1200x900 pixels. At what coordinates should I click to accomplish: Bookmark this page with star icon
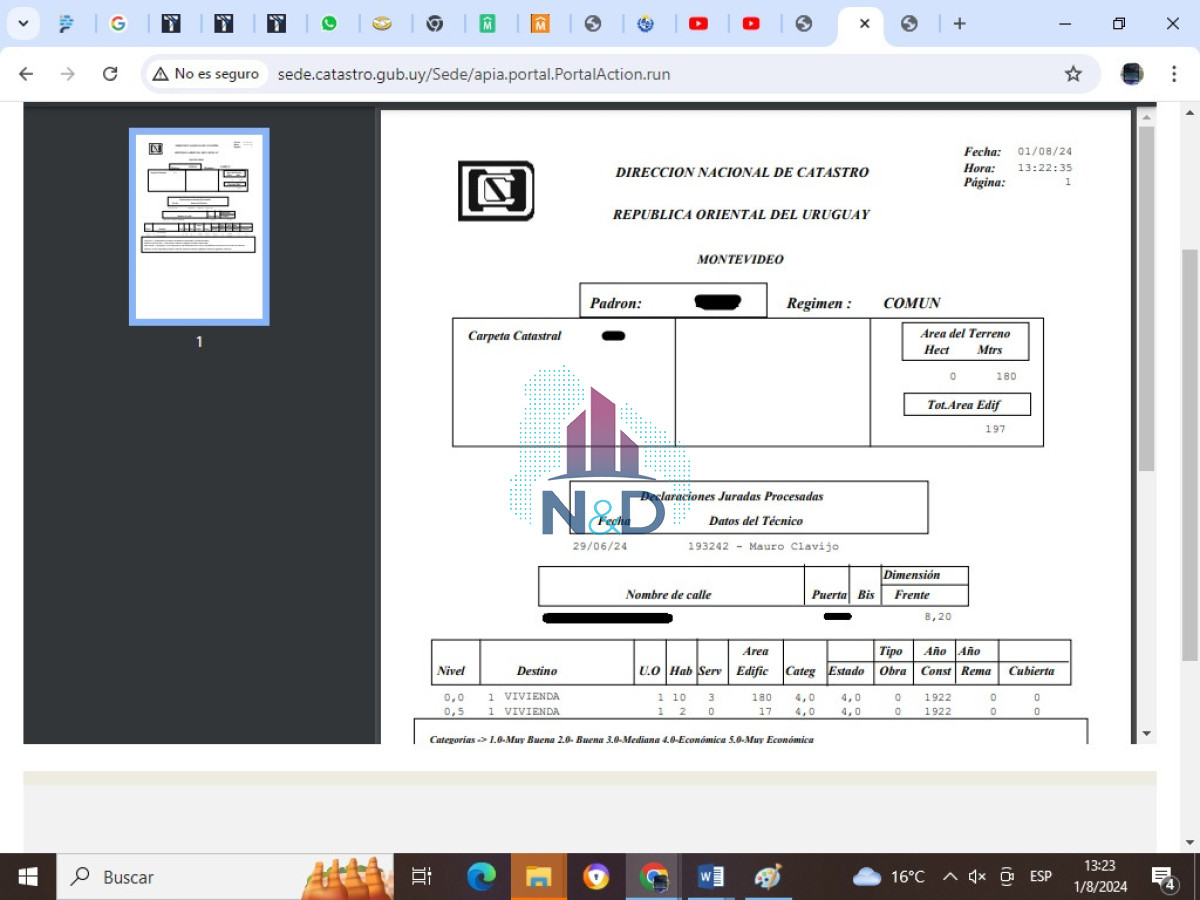coord(1073,74)
